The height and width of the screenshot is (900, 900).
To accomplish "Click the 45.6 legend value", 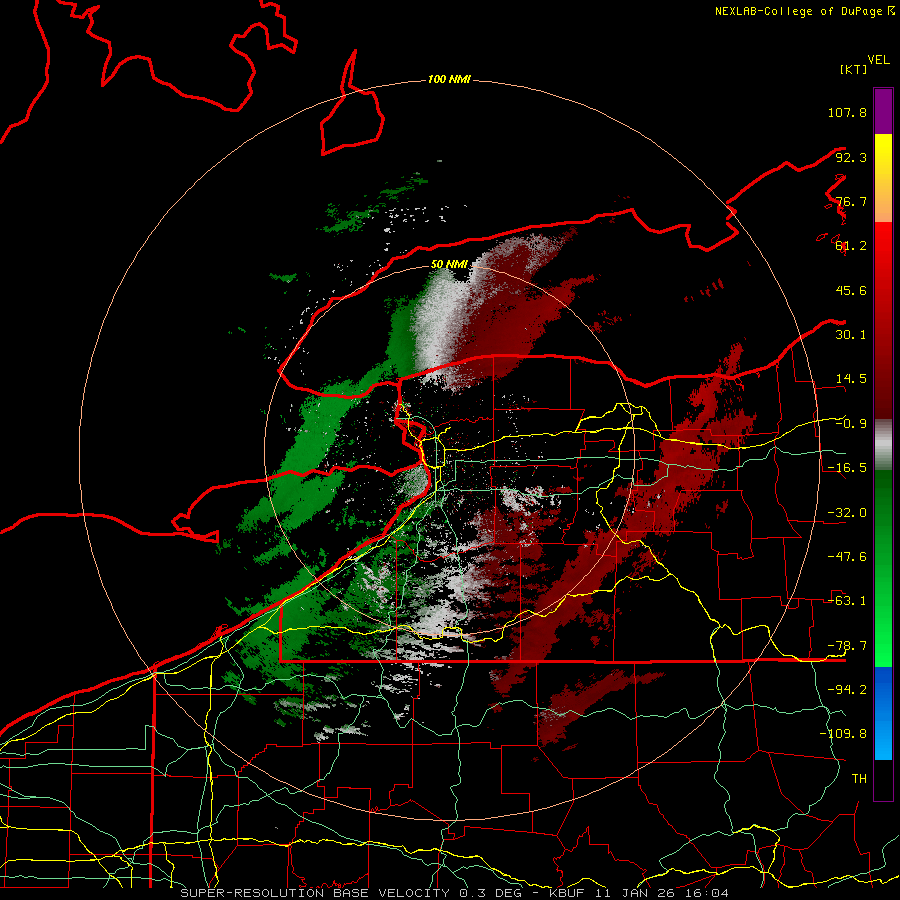I will pos(851,290).
